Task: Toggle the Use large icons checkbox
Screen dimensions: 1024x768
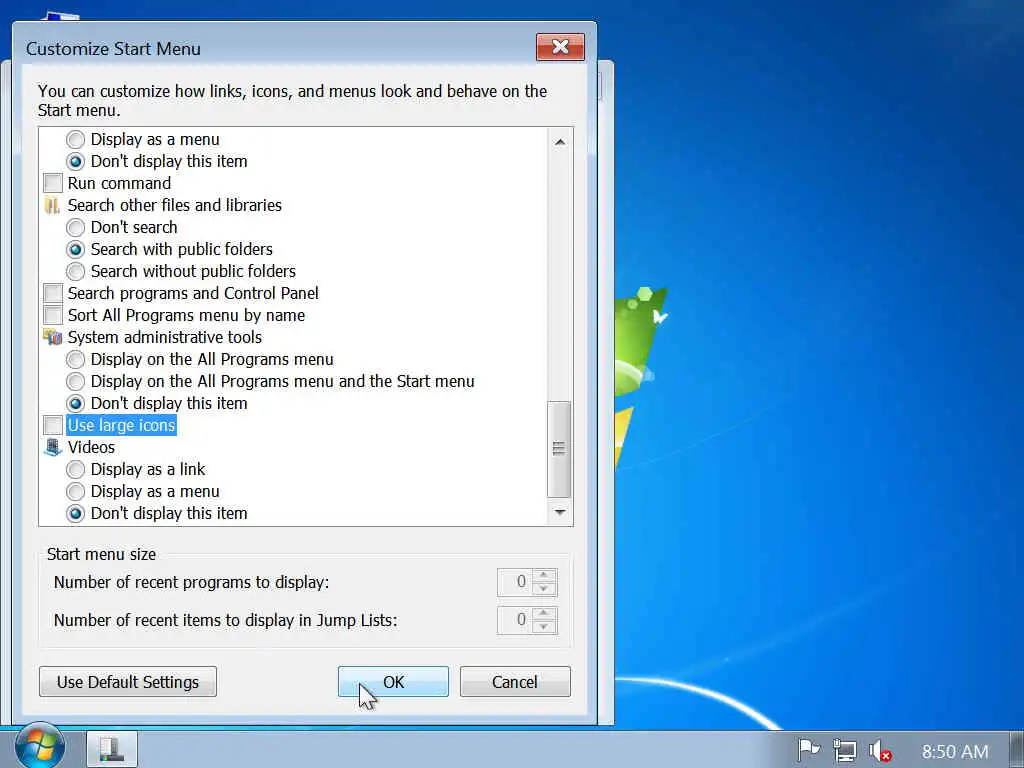Action: pos(53,425)
